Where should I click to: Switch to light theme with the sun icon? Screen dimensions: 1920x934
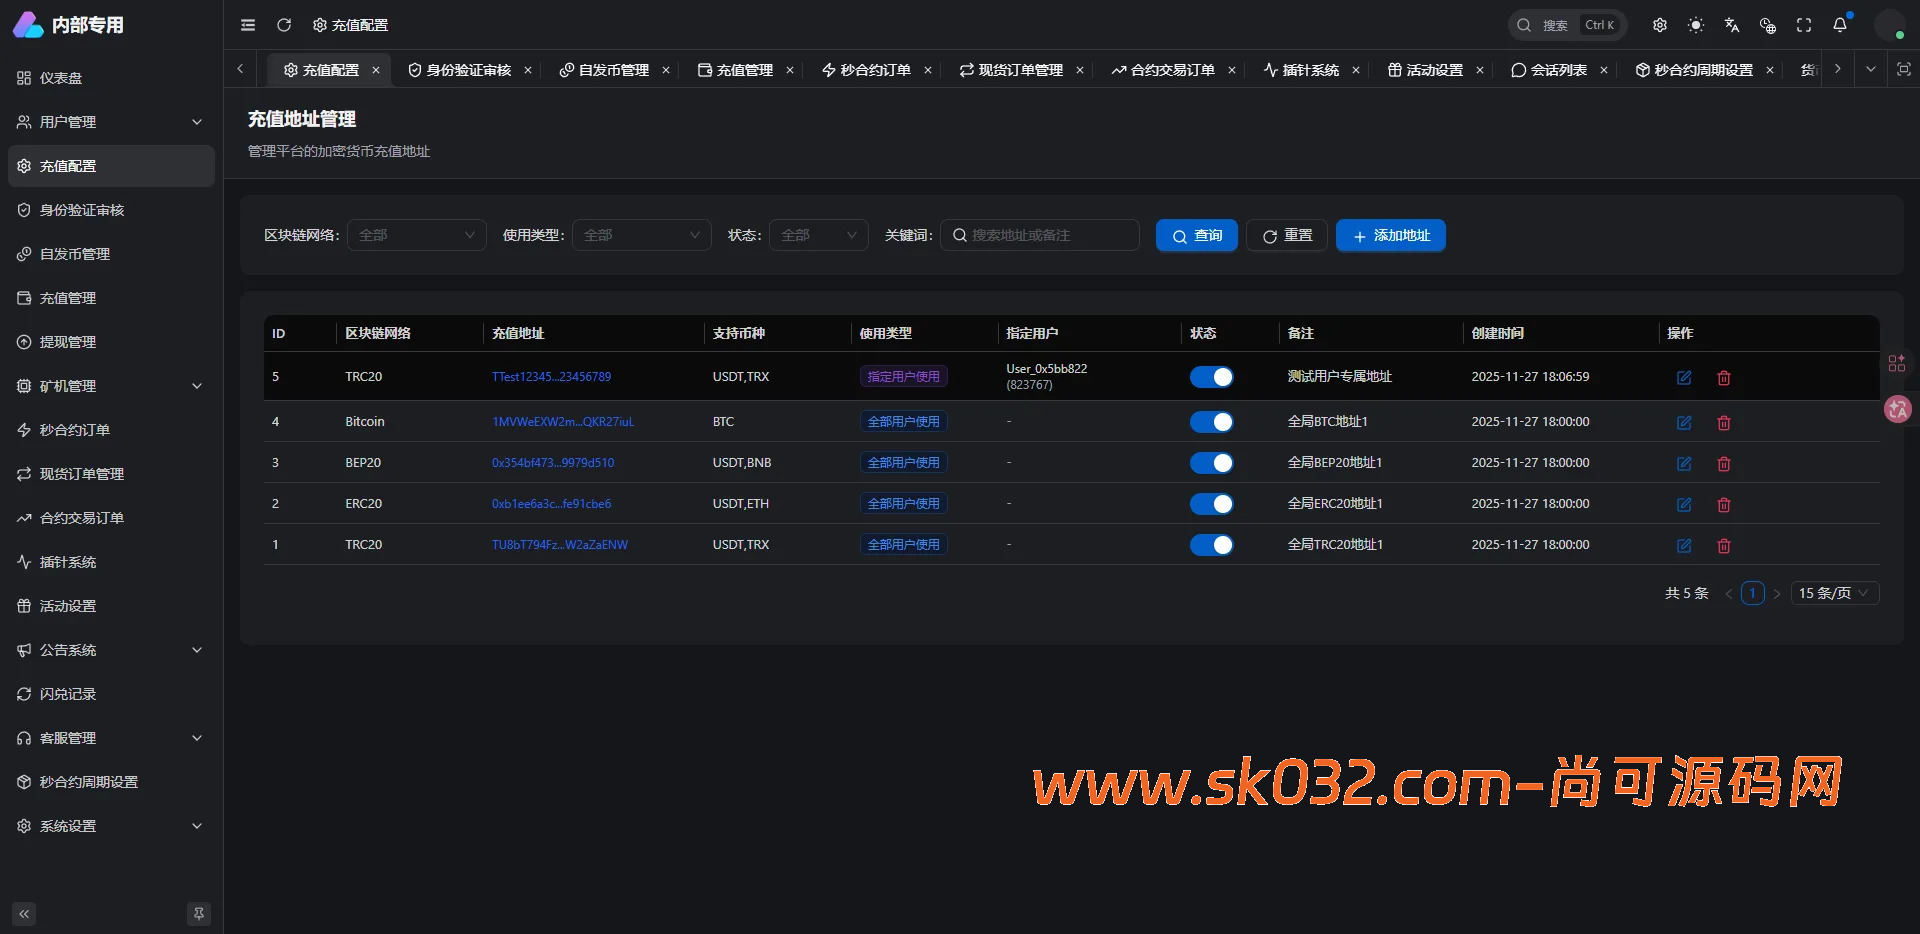1696,25
